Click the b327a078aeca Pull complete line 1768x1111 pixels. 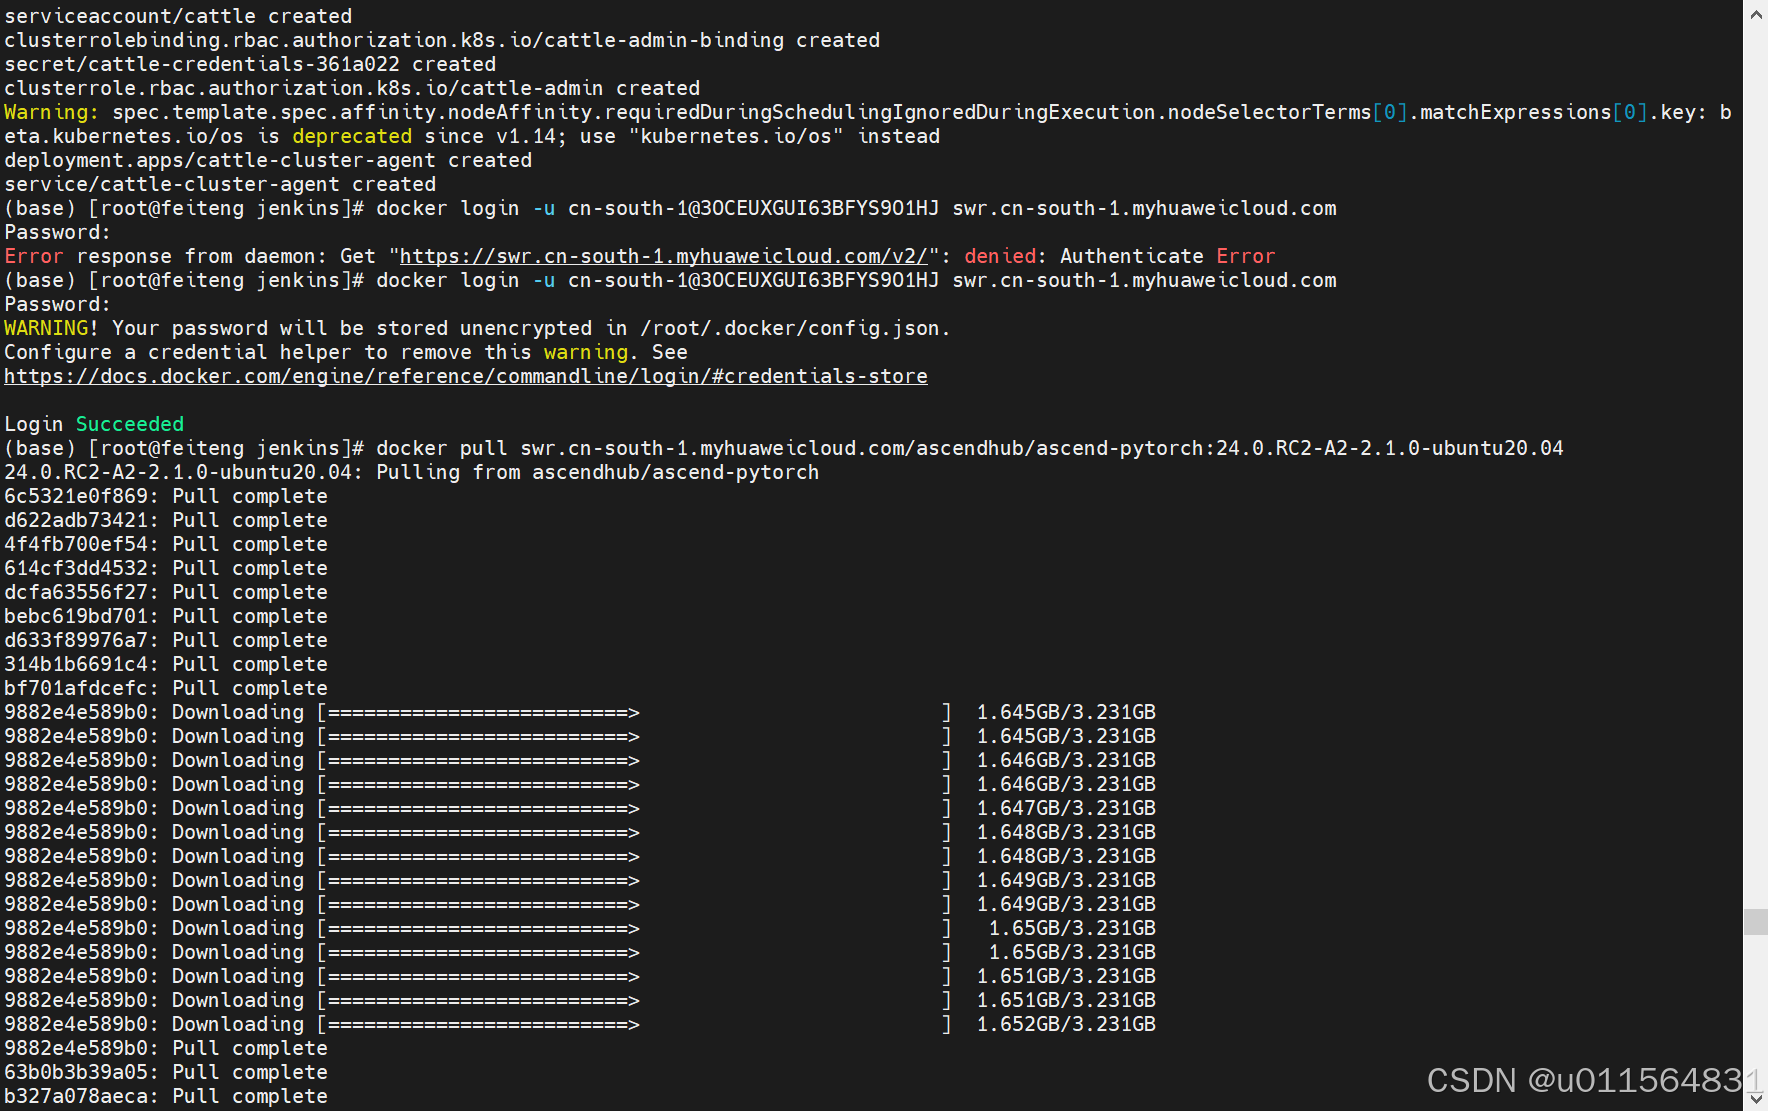pyautogui.click(x=166, y=1096)
